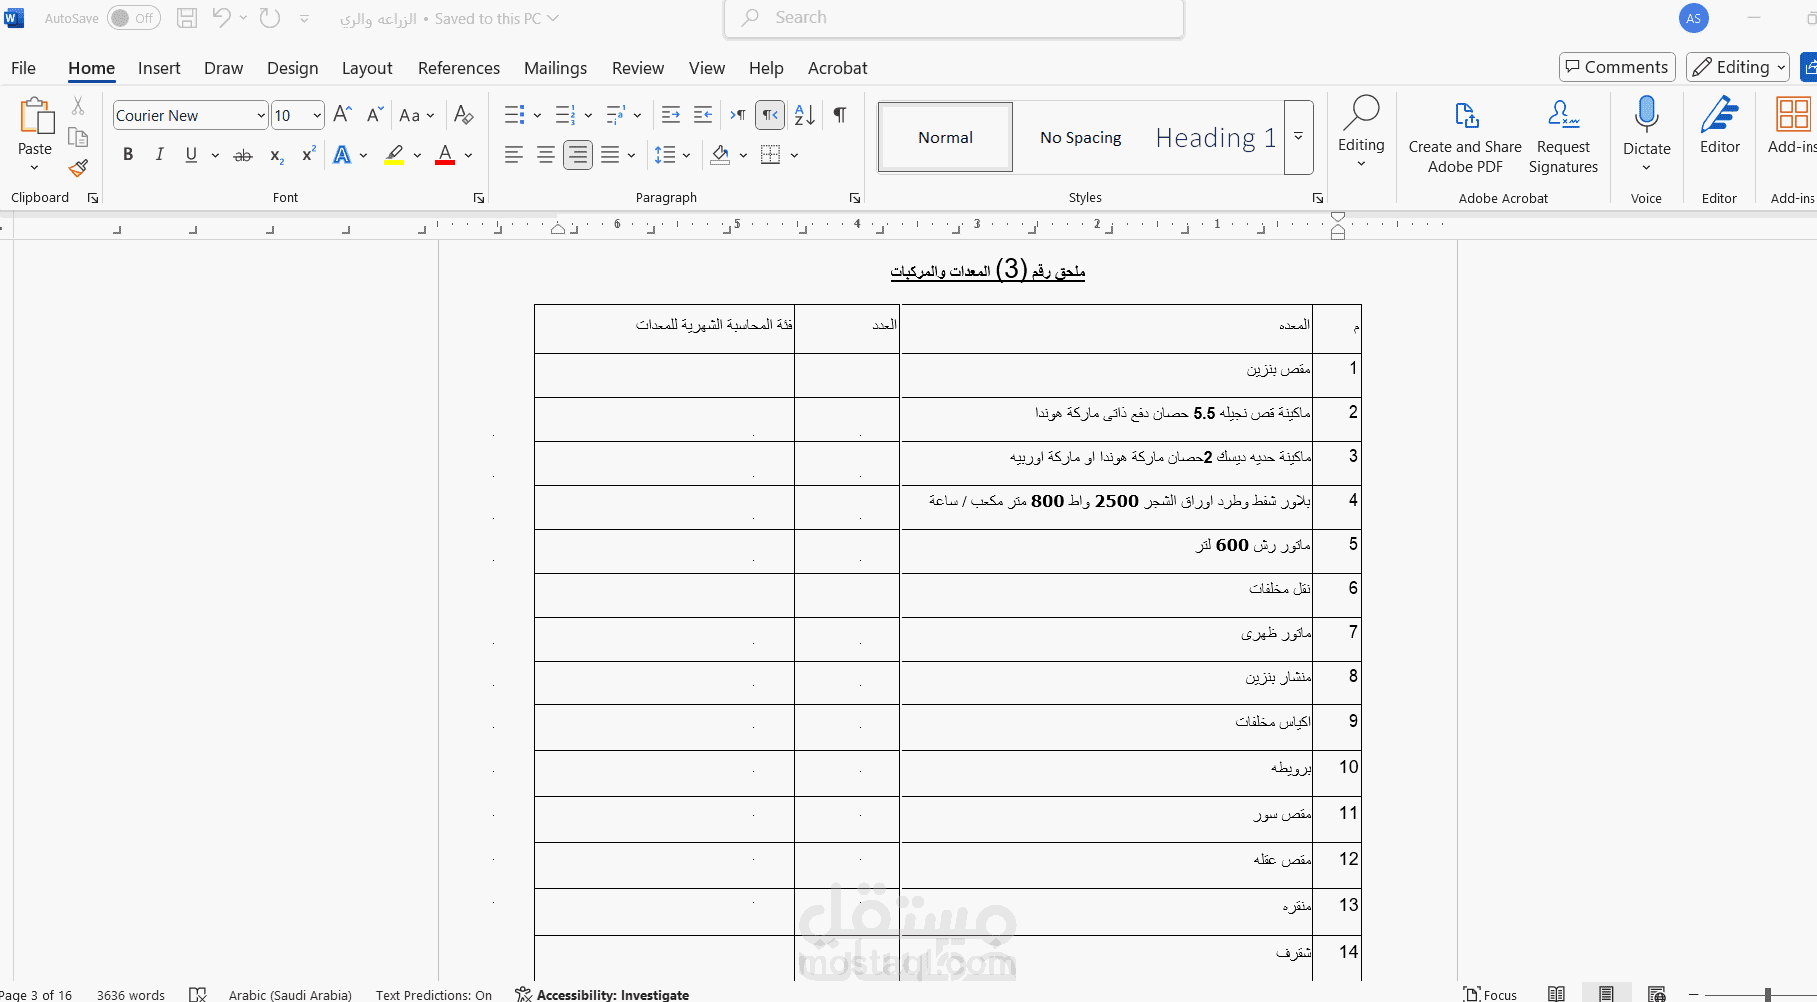Apply the No Spacing style
The height and width of the screenshot is (1002, 1817).
[1080, 137]
